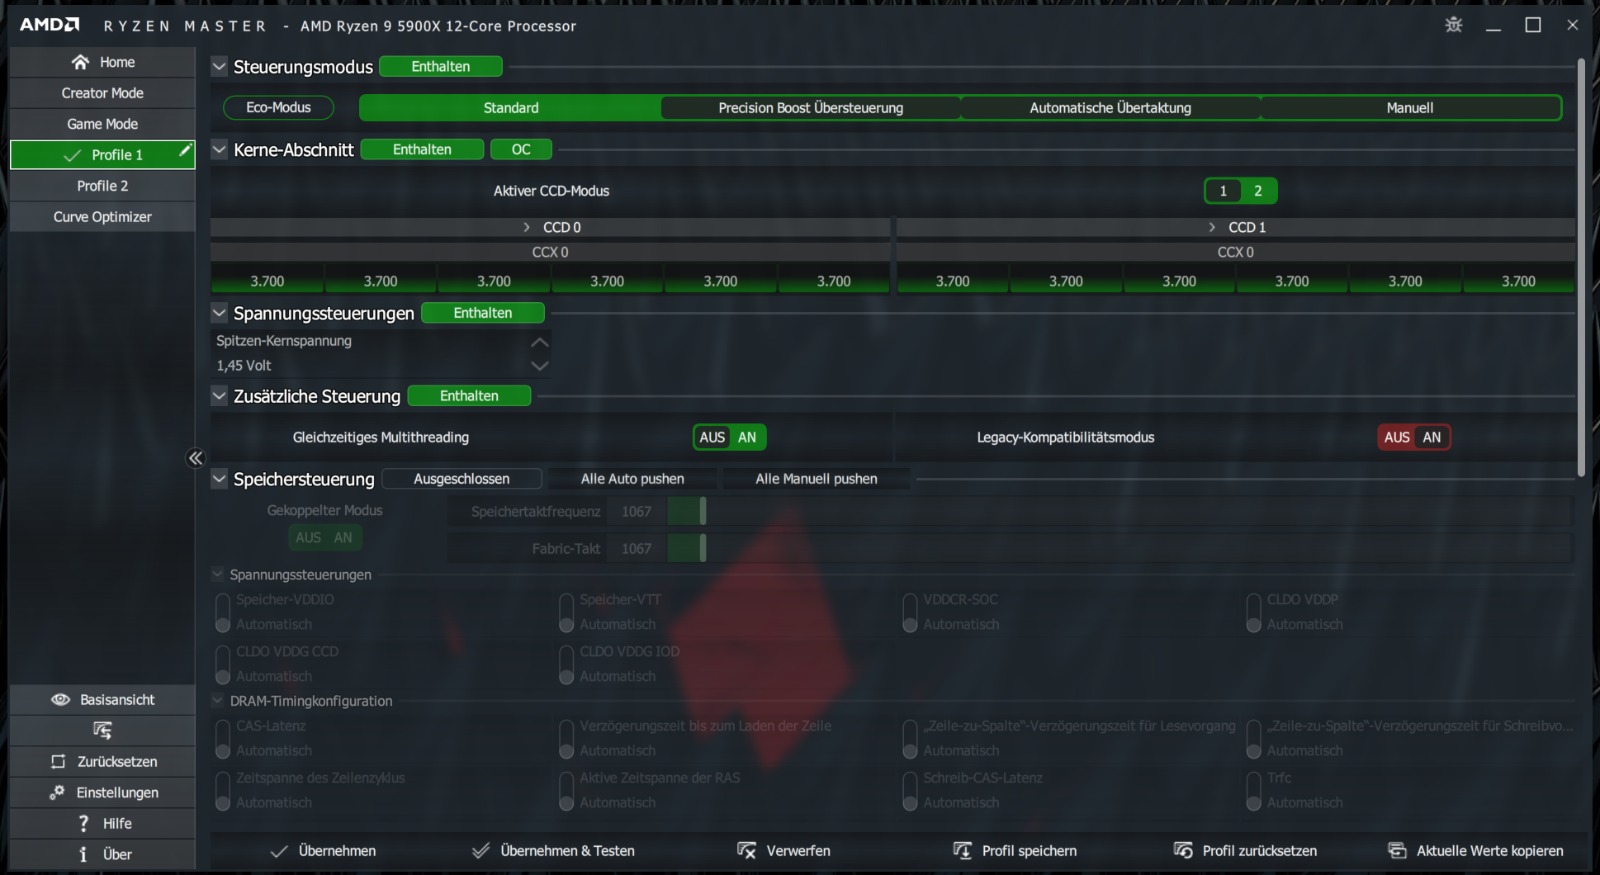
Task: Toggle Gekoppelter Modus AUS/AN switch
Action: click(x=324, y=538)
